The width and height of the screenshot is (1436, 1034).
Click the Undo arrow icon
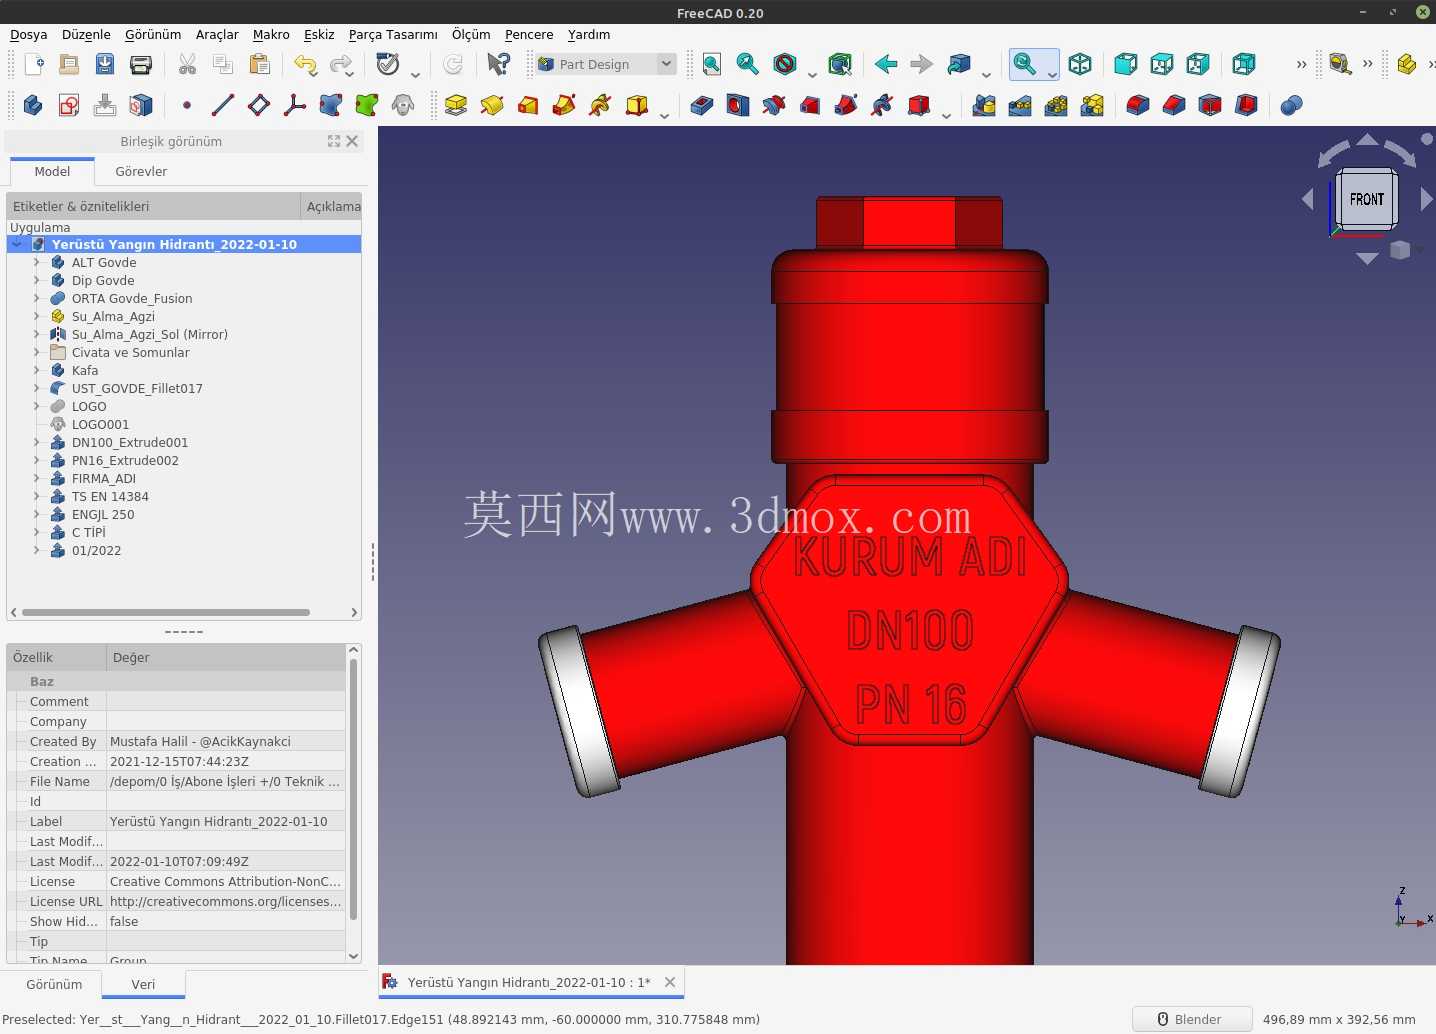point(305,65)
